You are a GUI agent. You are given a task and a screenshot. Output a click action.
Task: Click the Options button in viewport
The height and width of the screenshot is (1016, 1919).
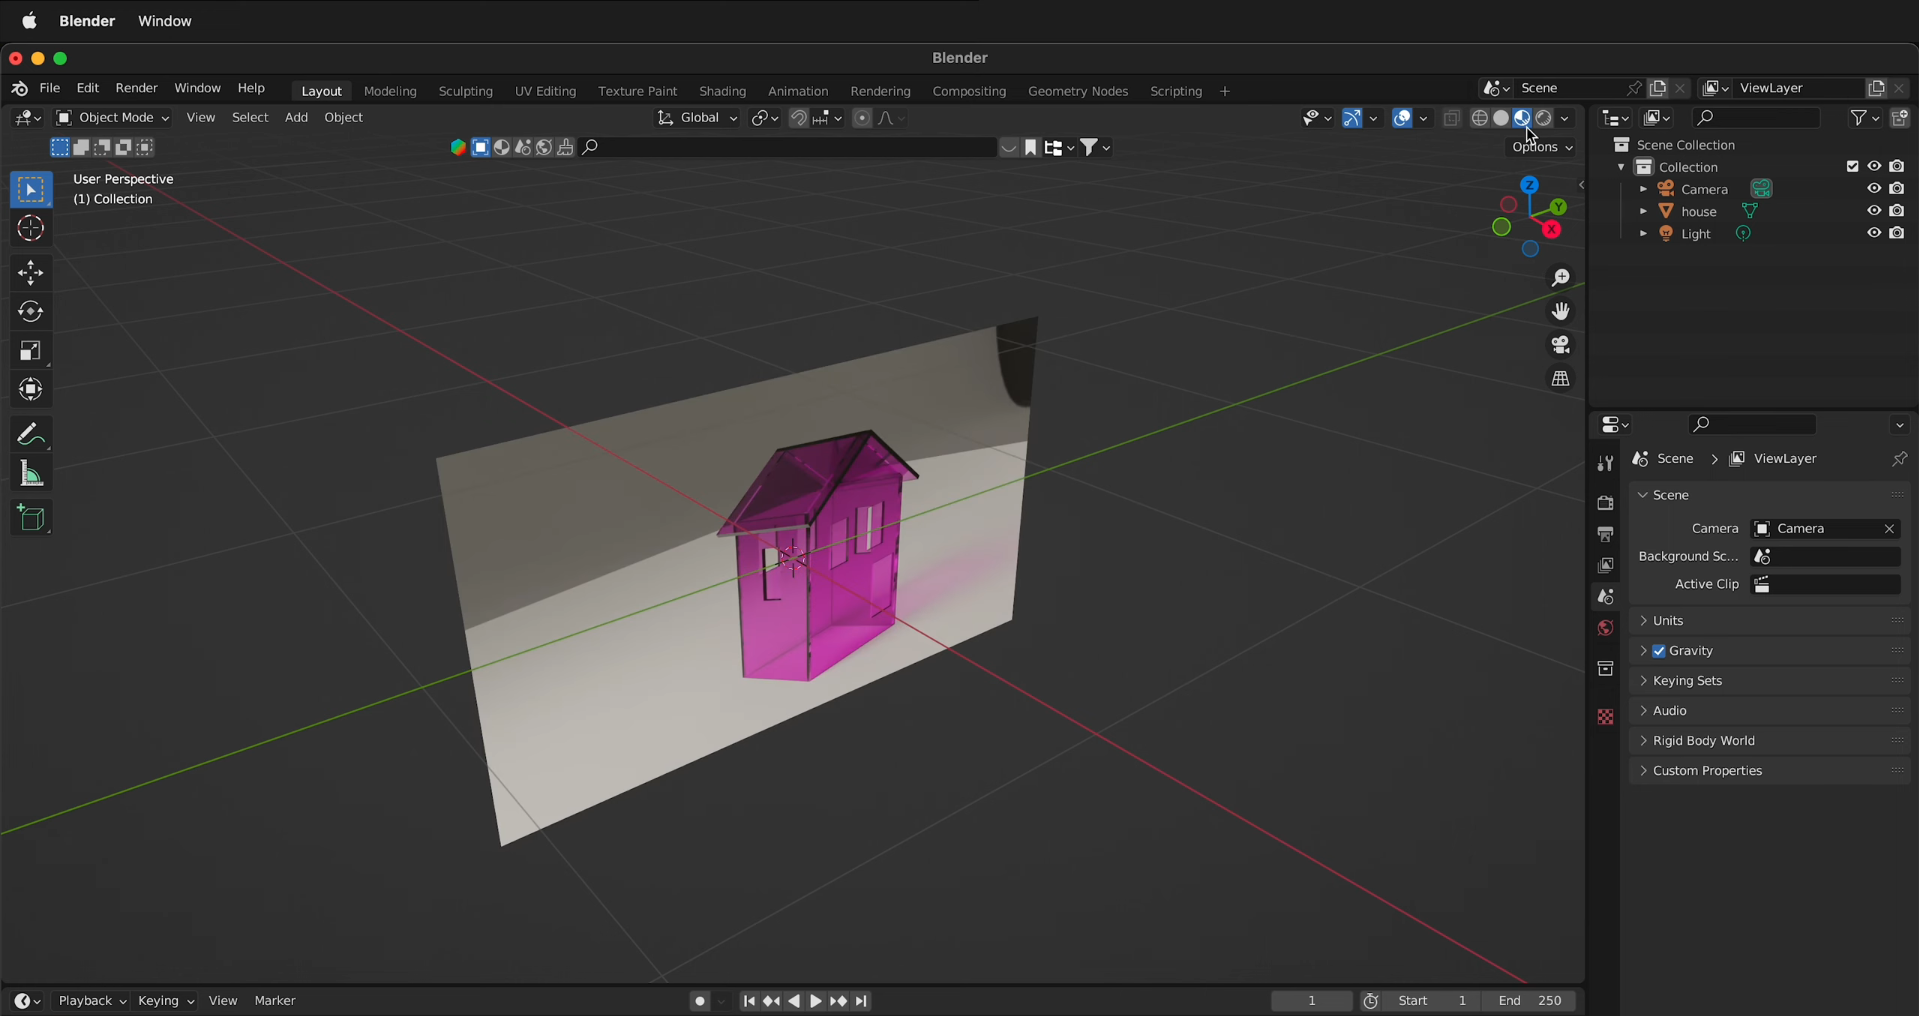1542,148
